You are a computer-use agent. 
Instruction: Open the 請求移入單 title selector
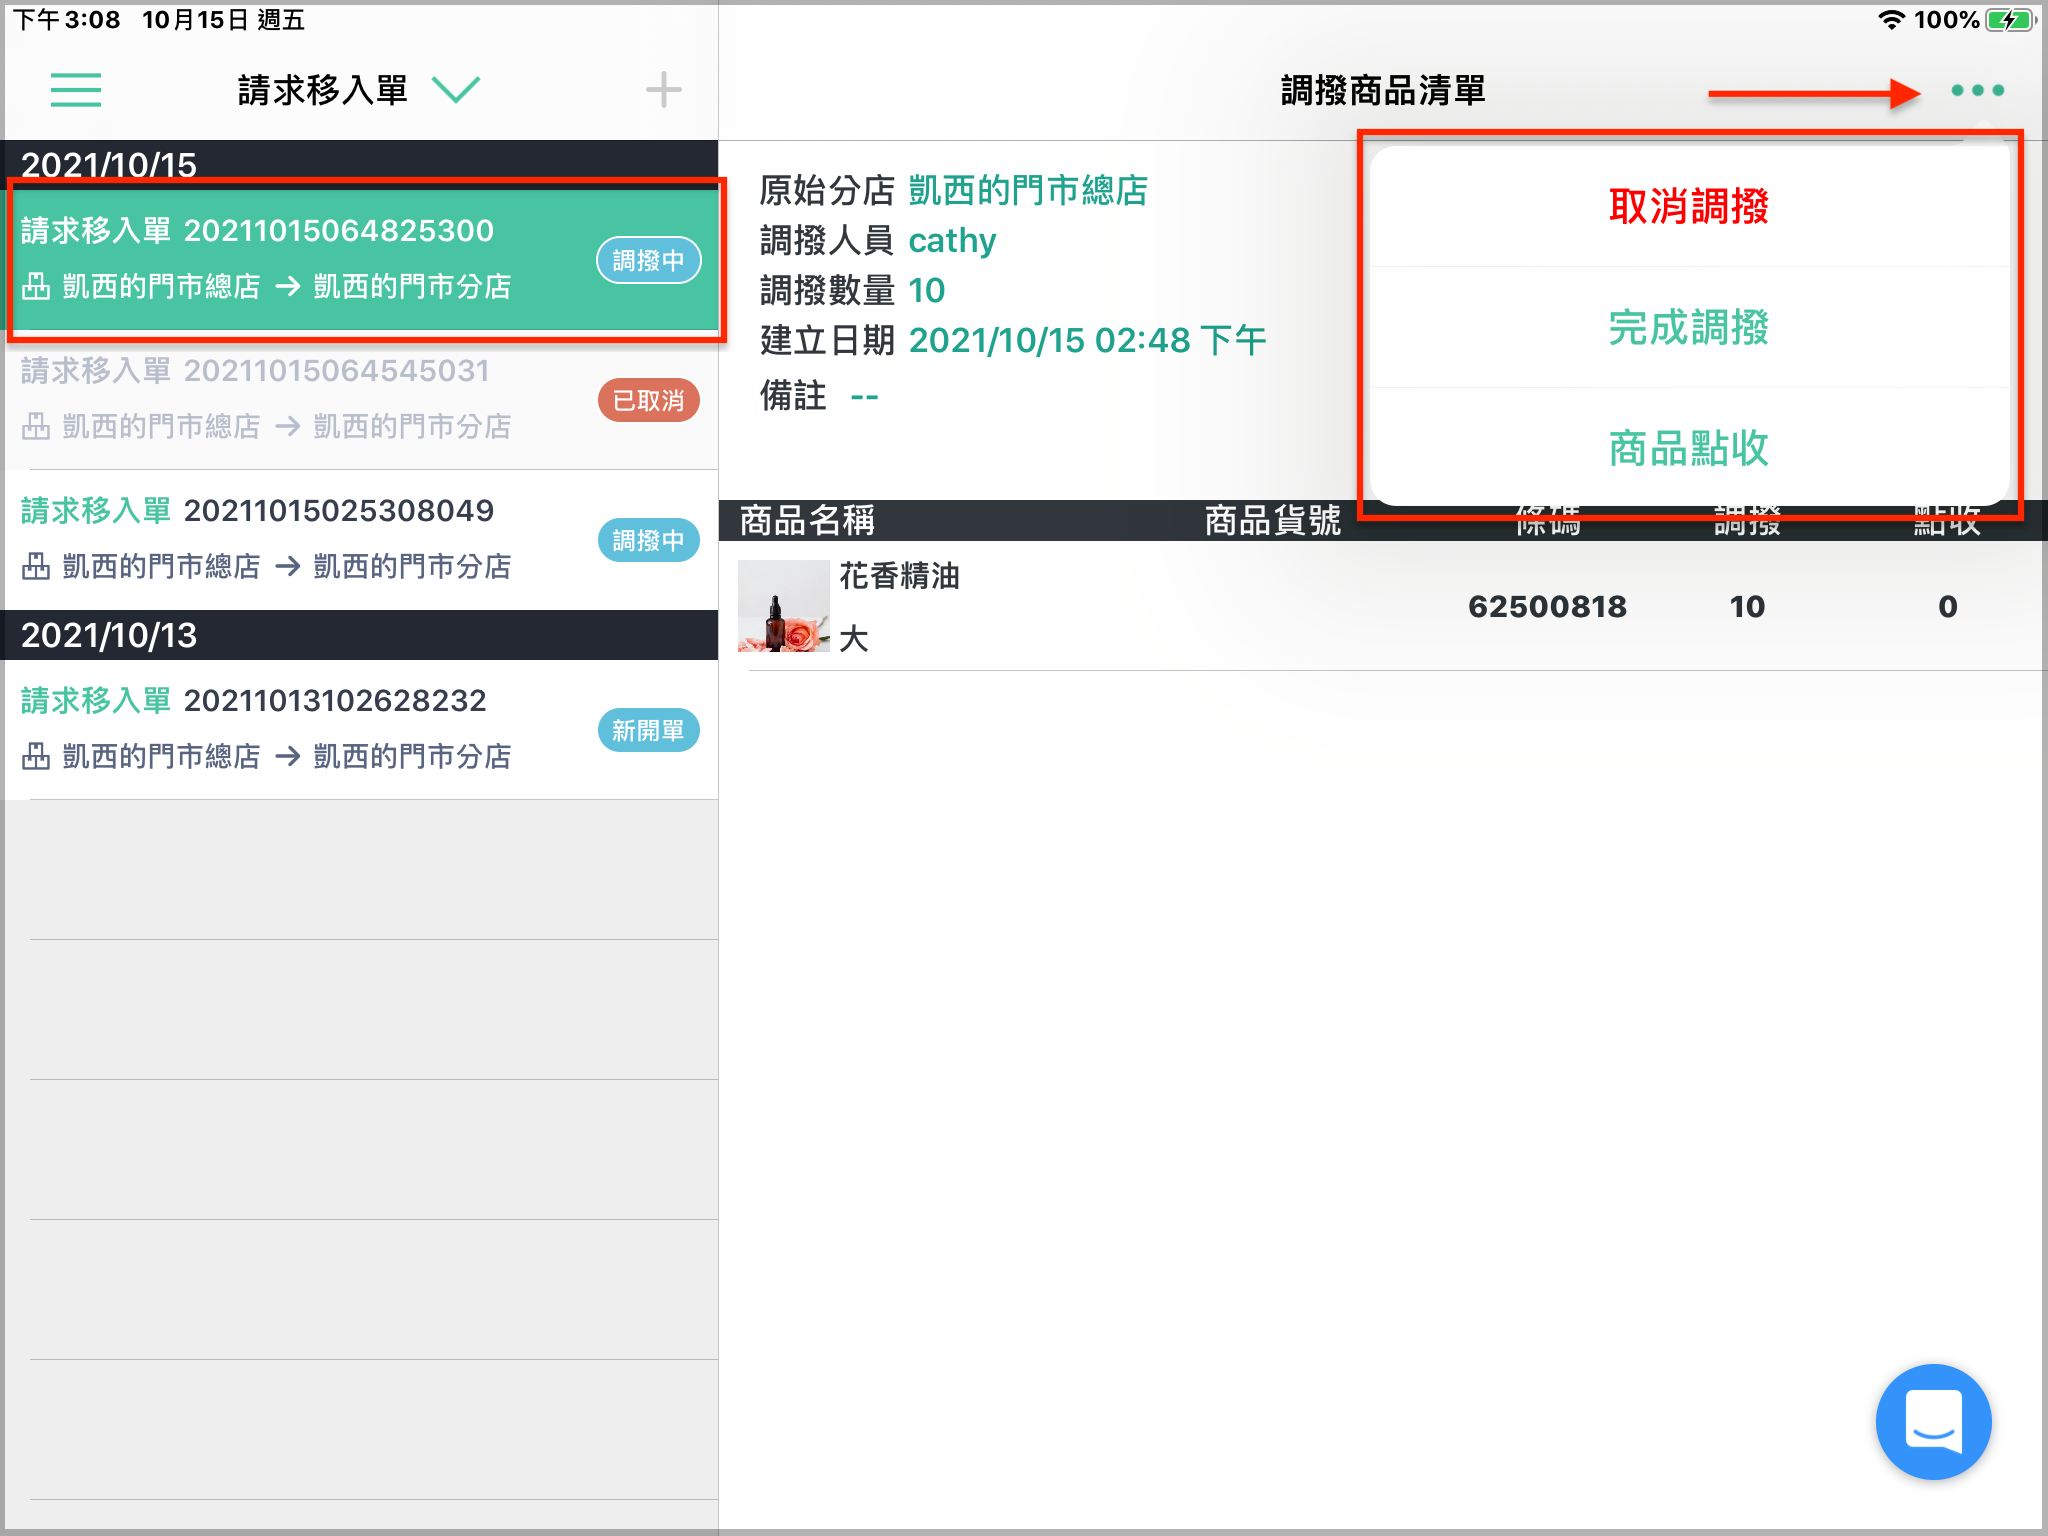point(322,90)
